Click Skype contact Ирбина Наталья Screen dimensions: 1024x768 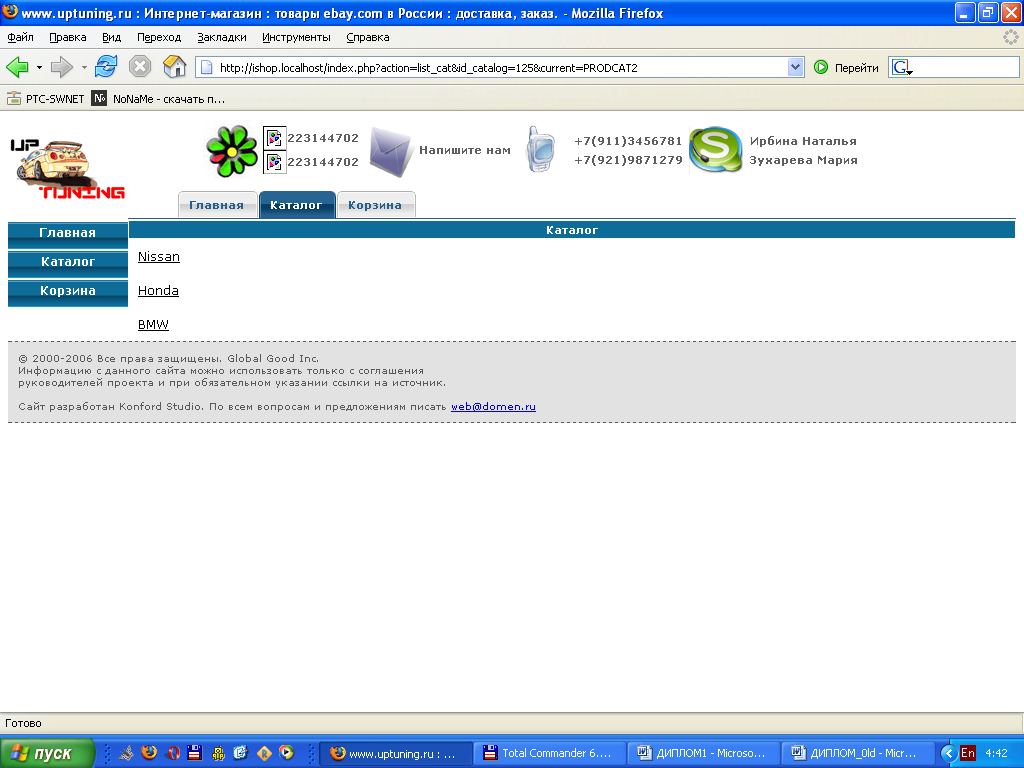803,141
